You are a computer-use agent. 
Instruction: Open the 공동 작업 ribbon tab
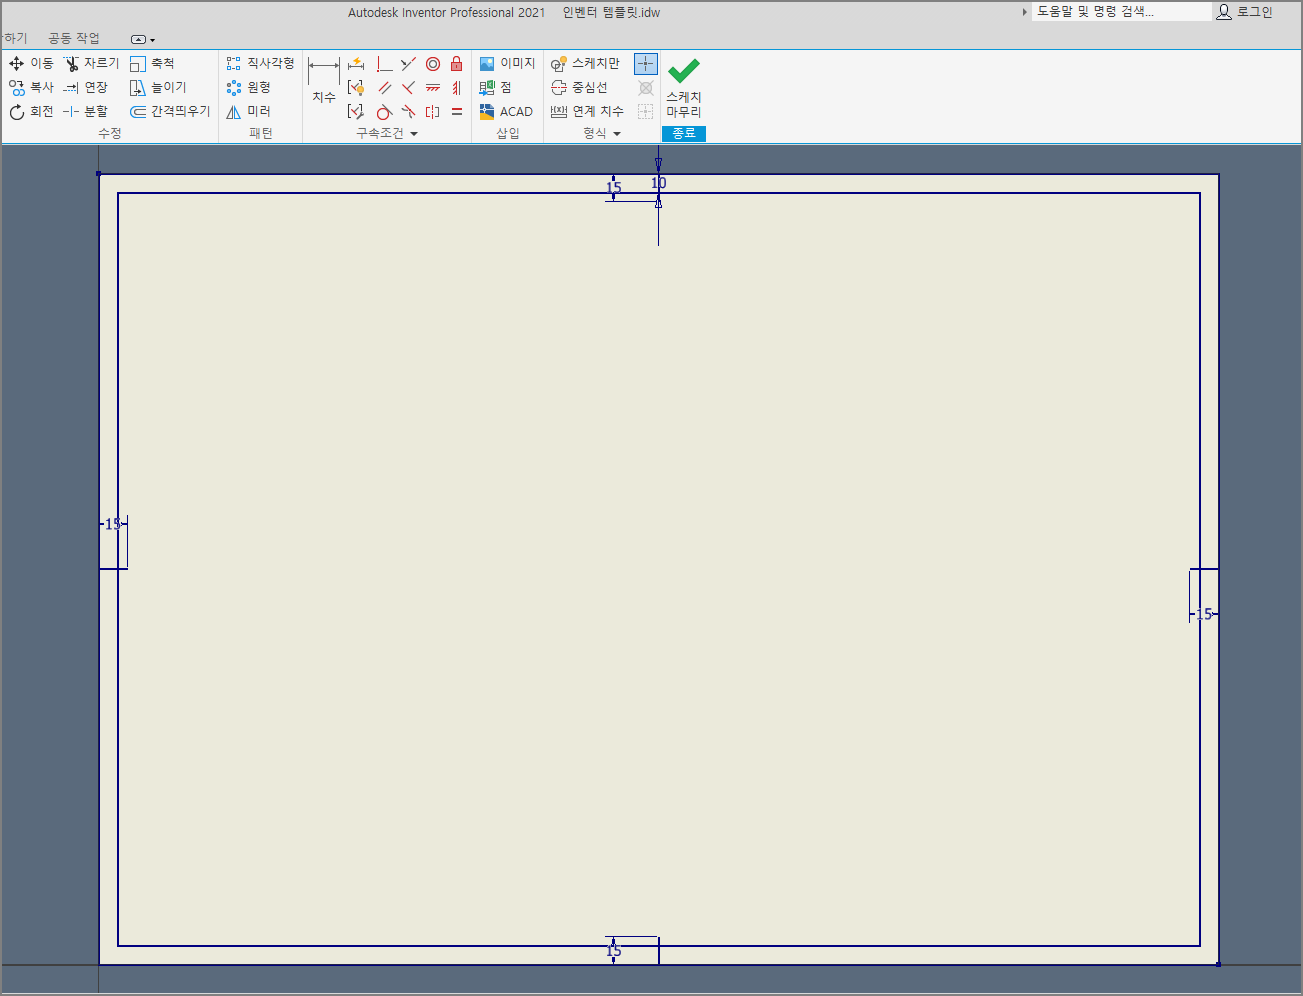74,38
